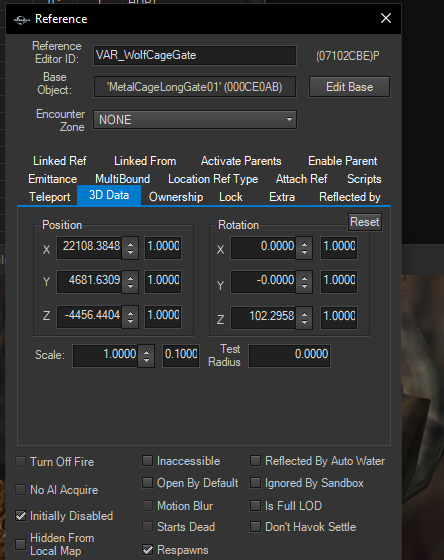Viewport: 444px width, 560px height.
Task: Open the Enable Parent tab
Action: pyautogui.click(x=343, y=161)
